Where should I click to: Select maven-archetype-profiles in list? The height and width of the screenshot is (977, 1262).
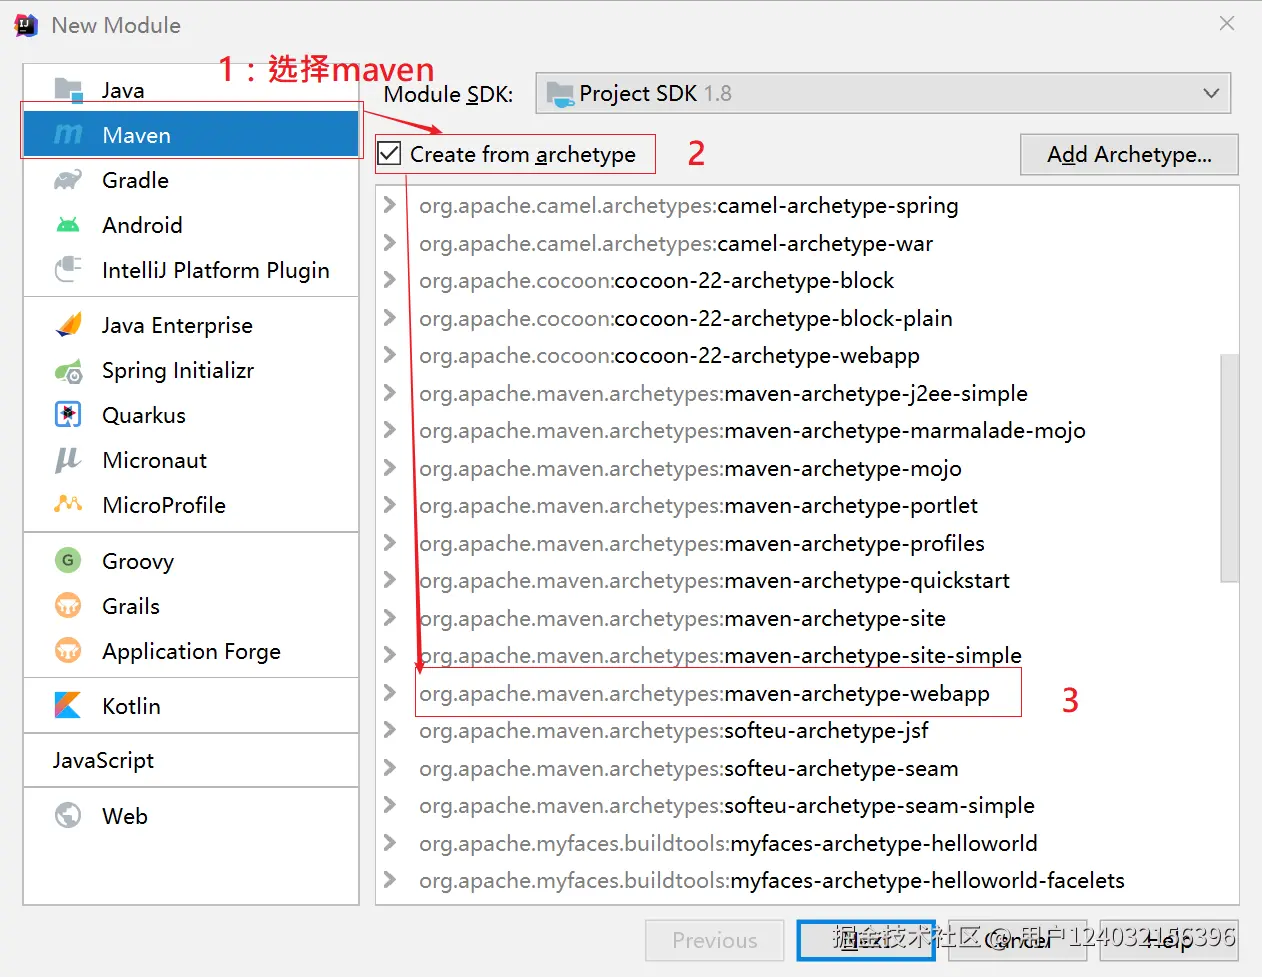coord(702,543)
